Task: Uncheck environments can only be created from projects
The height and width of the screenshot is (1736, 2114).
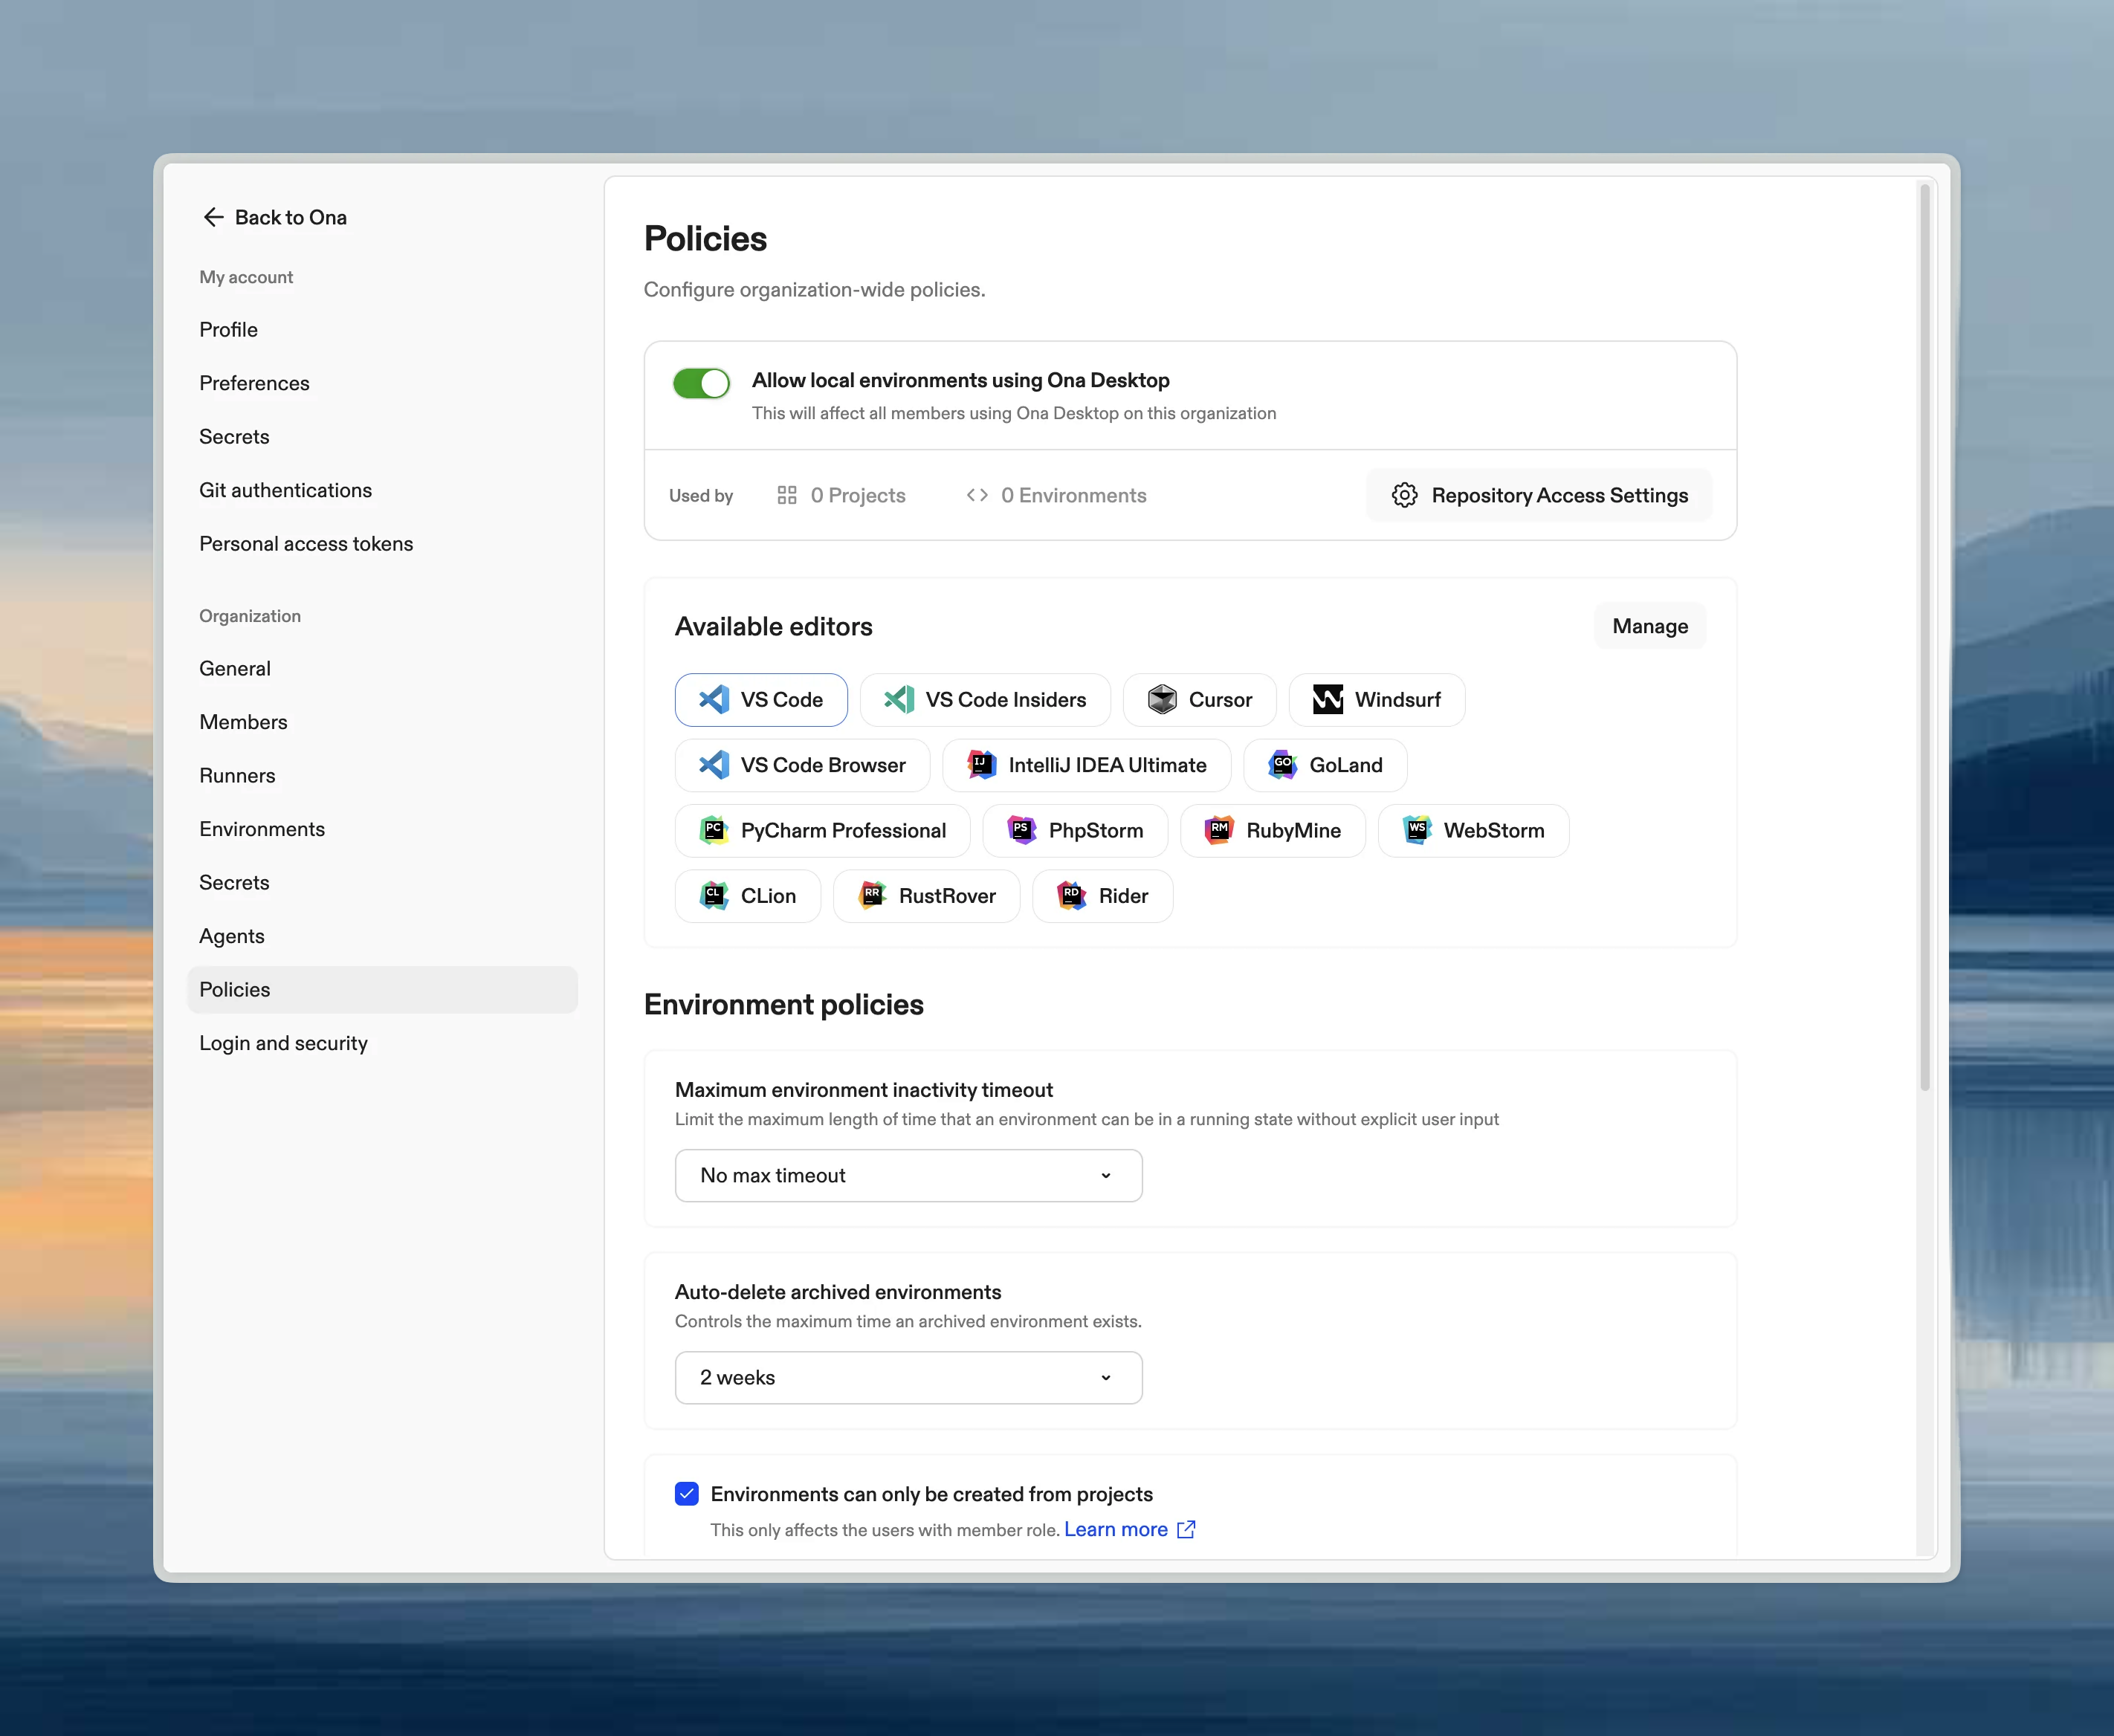Action: (686, 1493)
